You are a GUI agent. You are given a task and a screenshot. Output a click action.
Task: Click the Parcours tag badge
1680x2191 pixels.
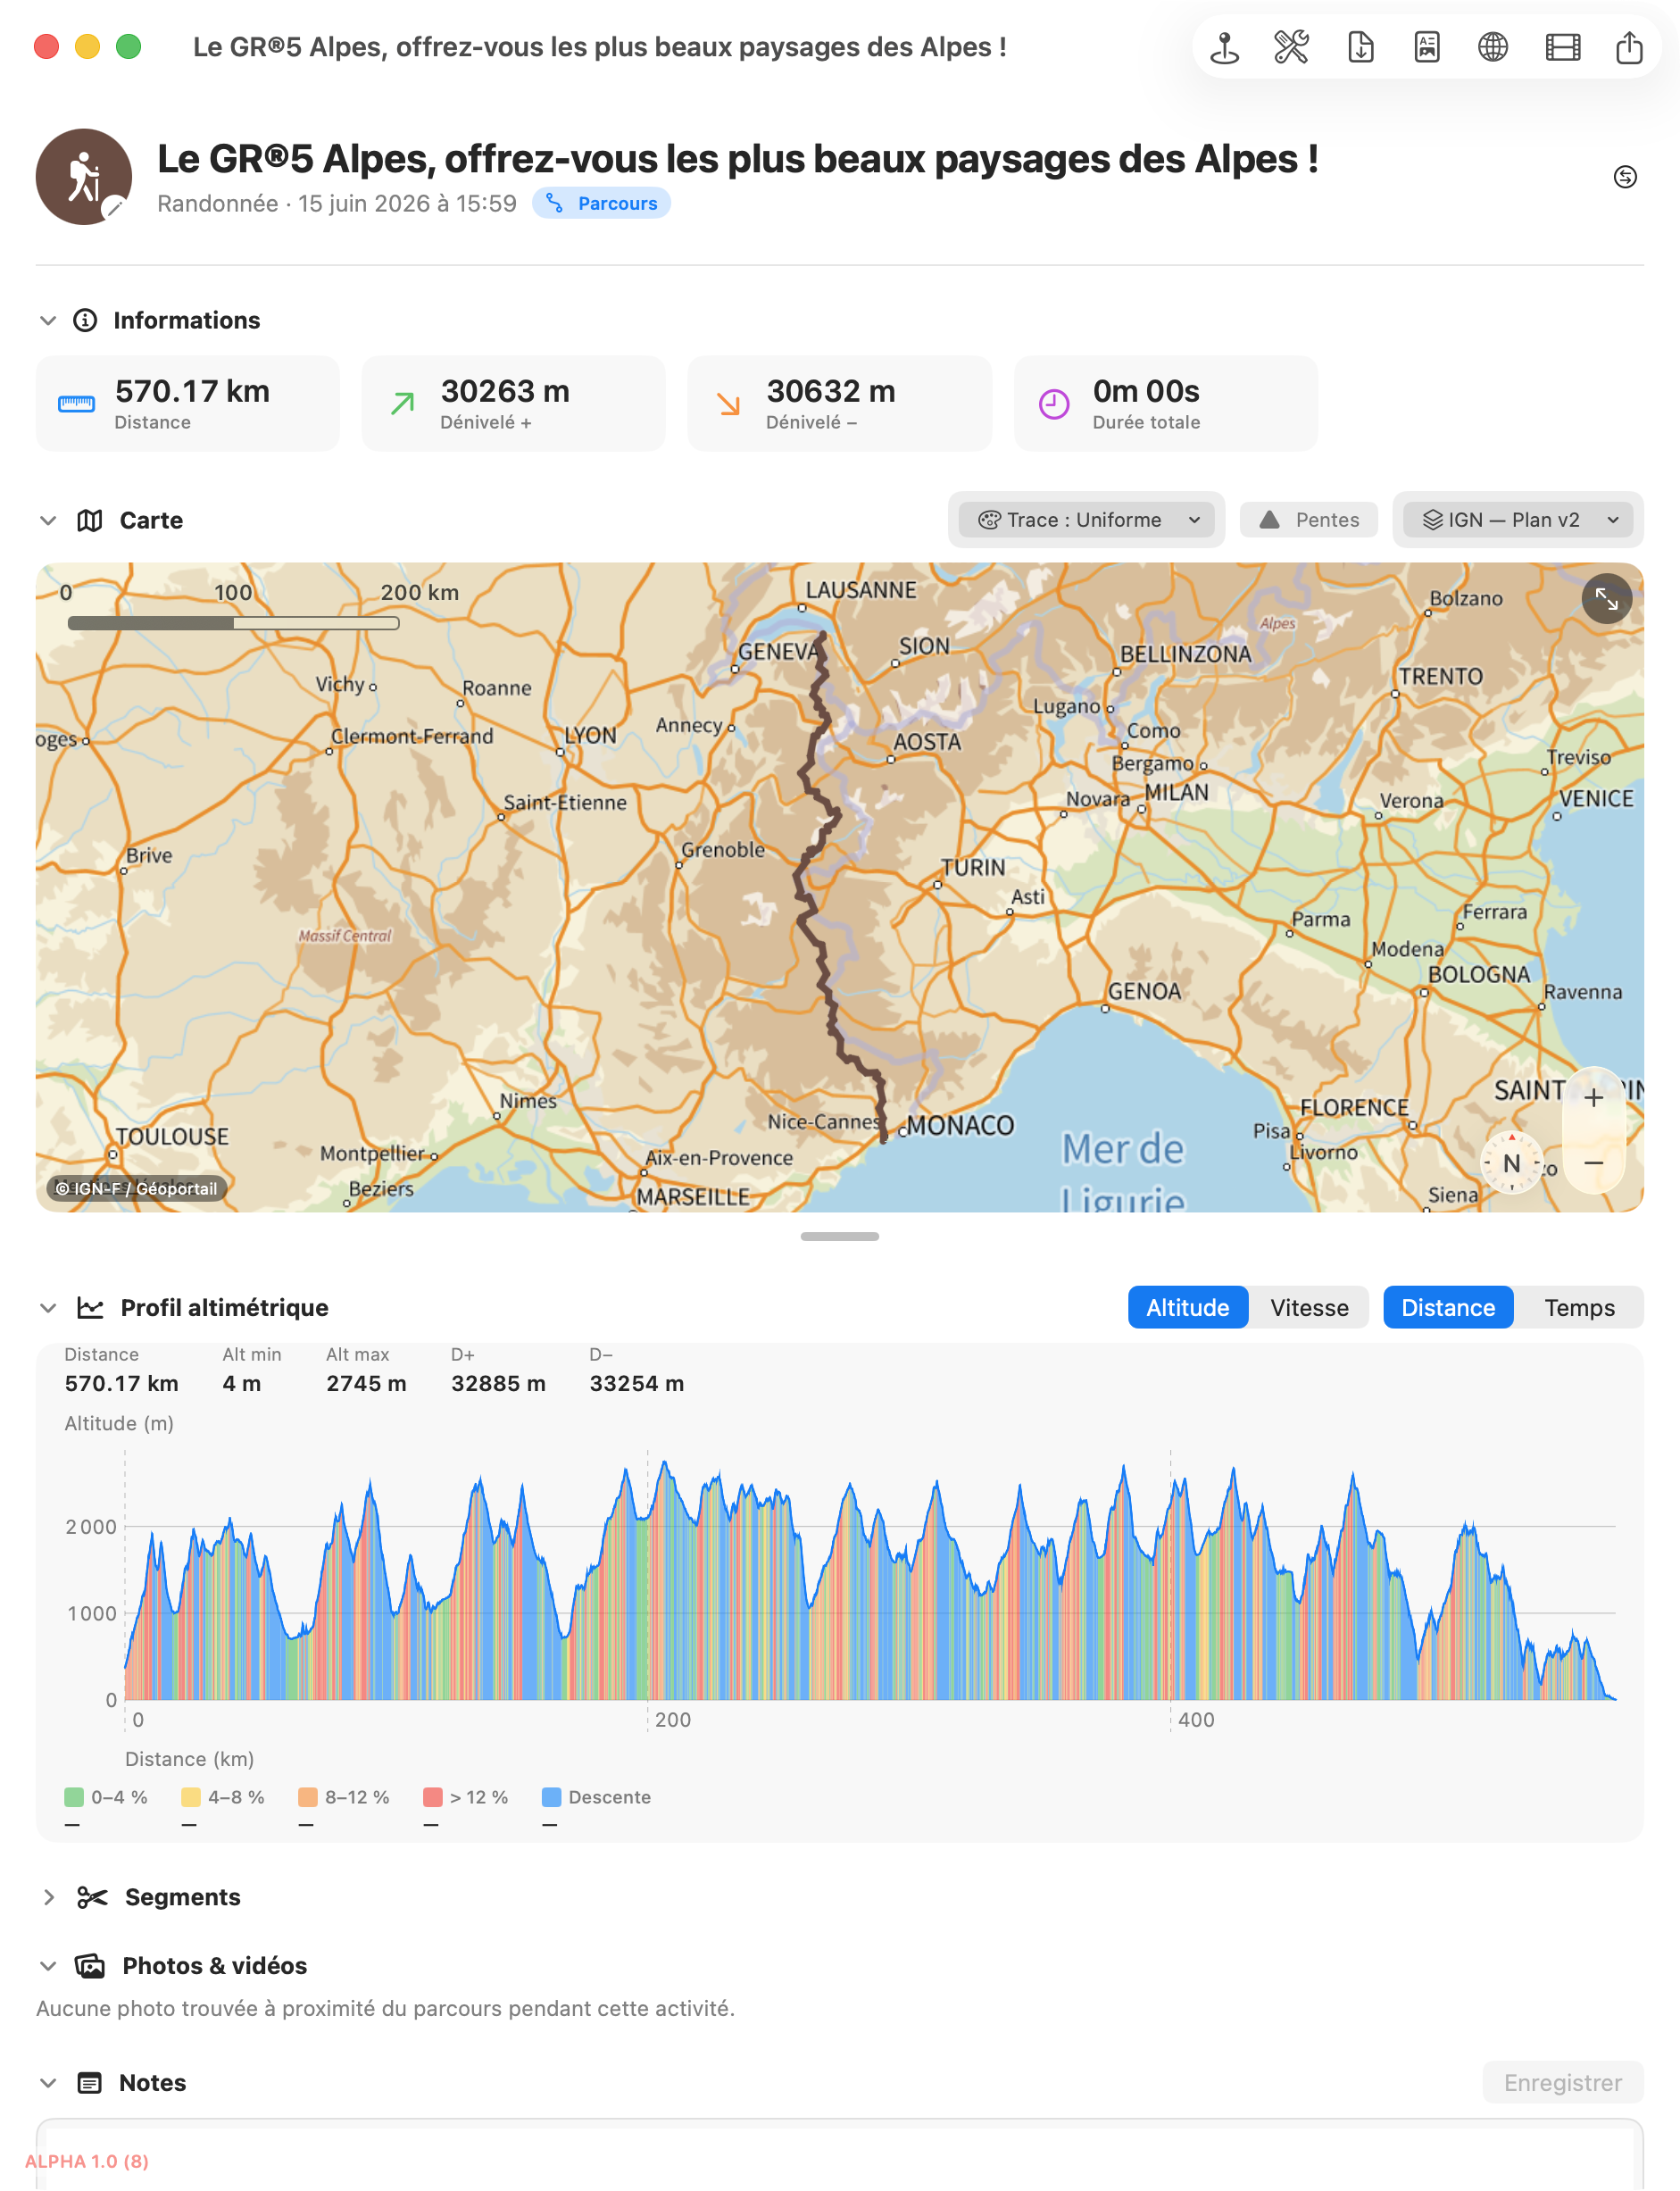pyautogui.click(x=601, y=203)
